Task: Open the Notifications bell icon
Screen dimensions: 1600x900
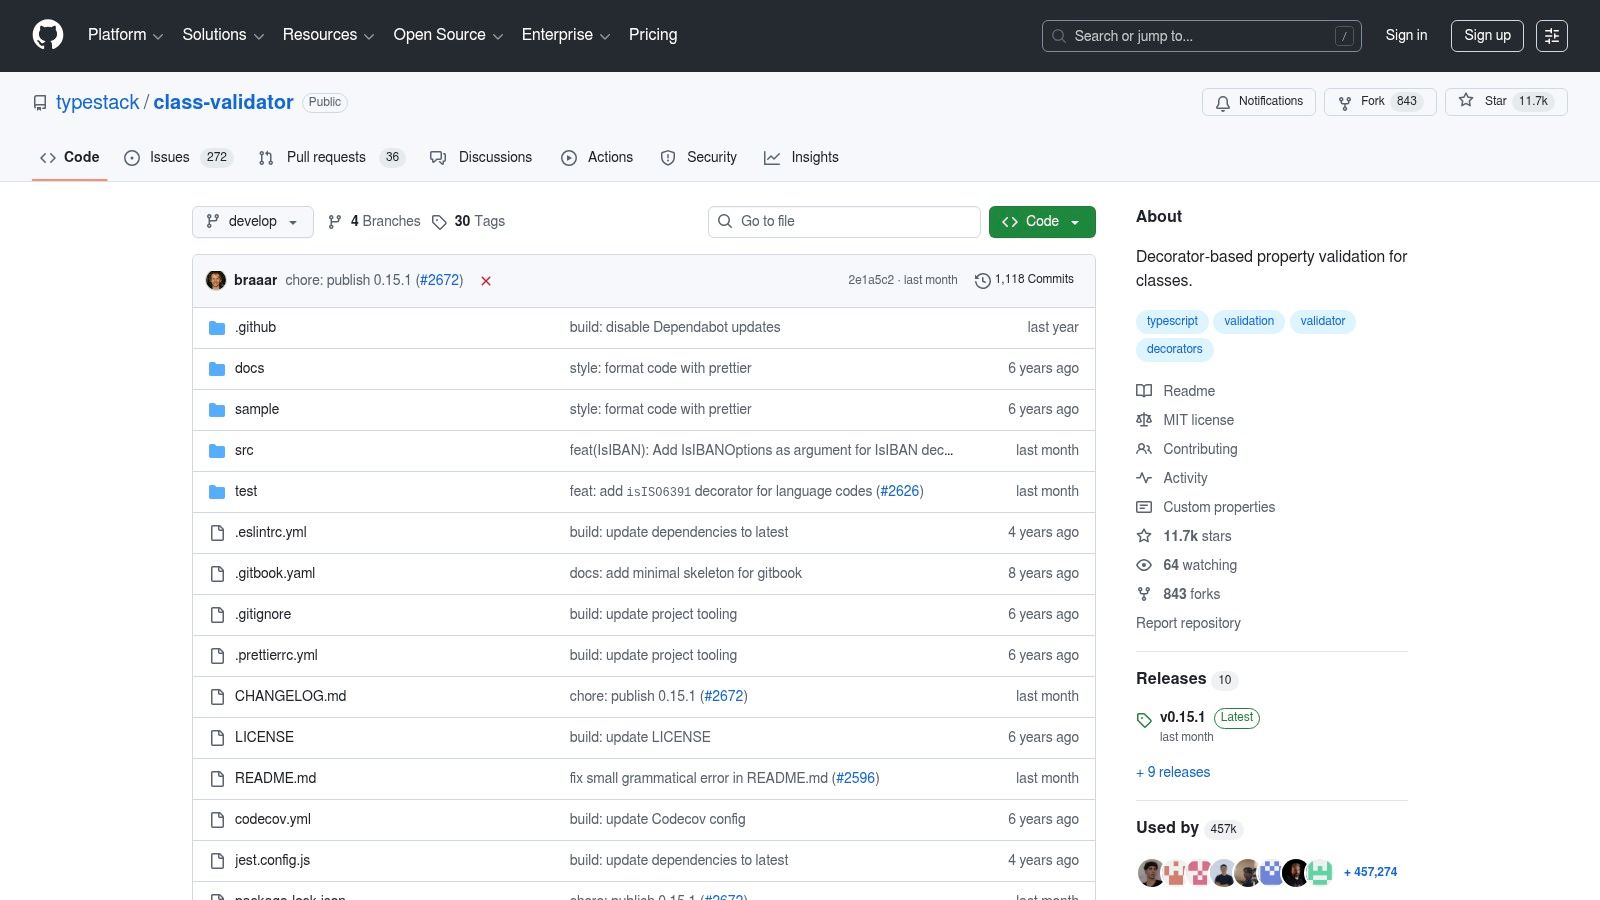Action: pyautogui.click(x=1222, y=102)
